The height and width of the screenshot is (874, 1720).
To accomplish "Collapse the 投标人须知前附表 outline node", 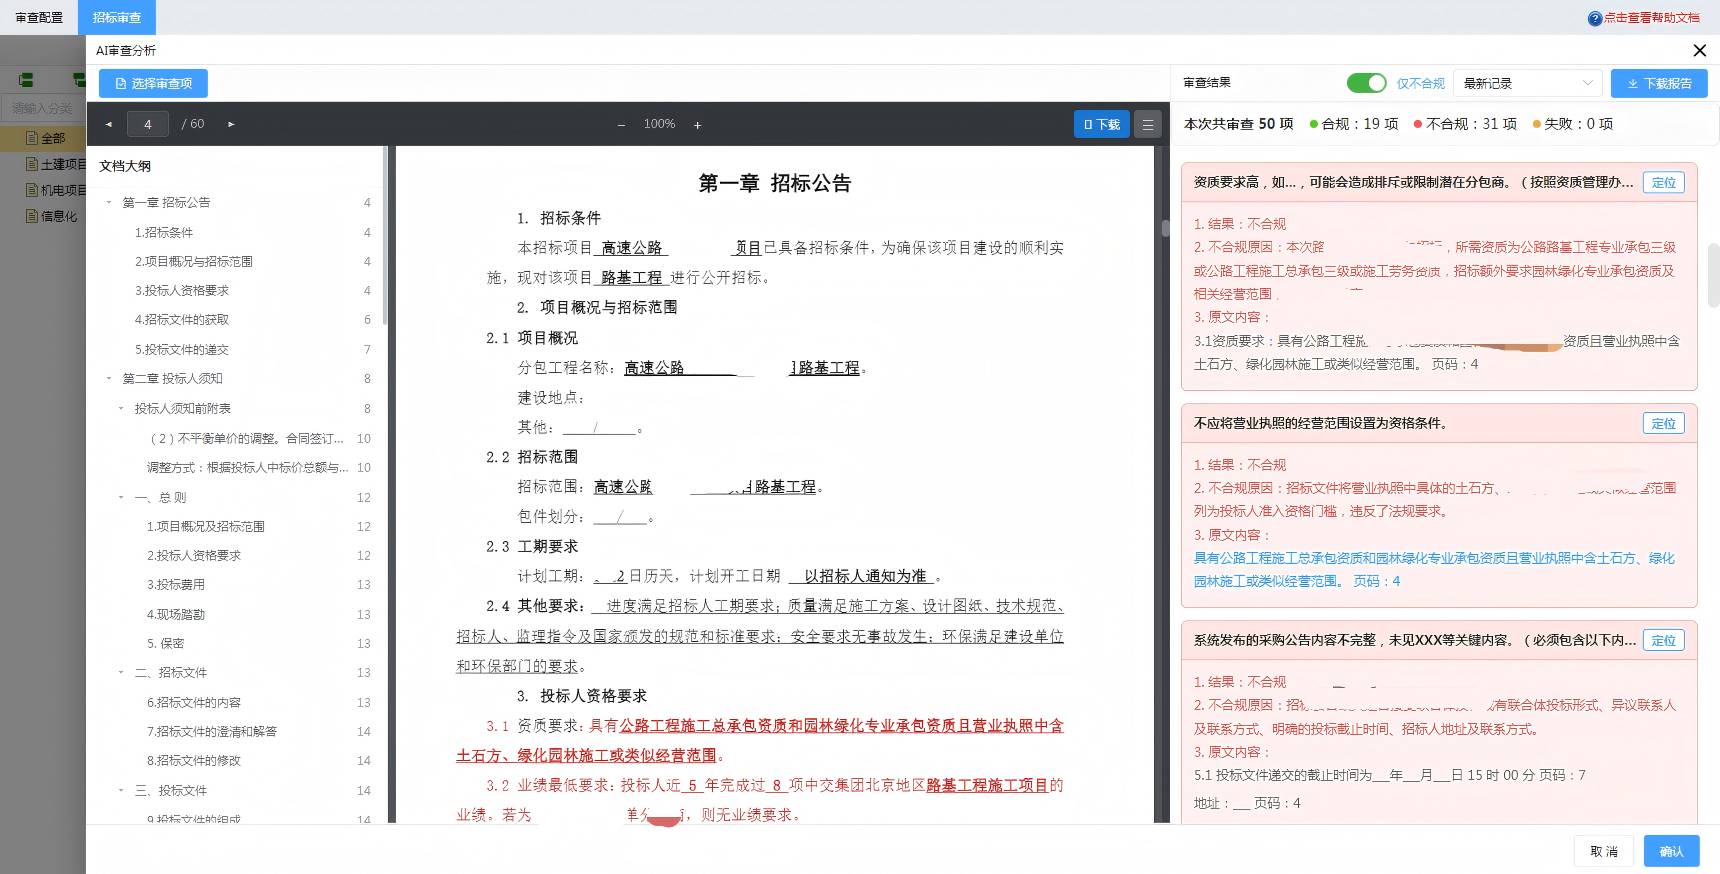I will [121, 409].
